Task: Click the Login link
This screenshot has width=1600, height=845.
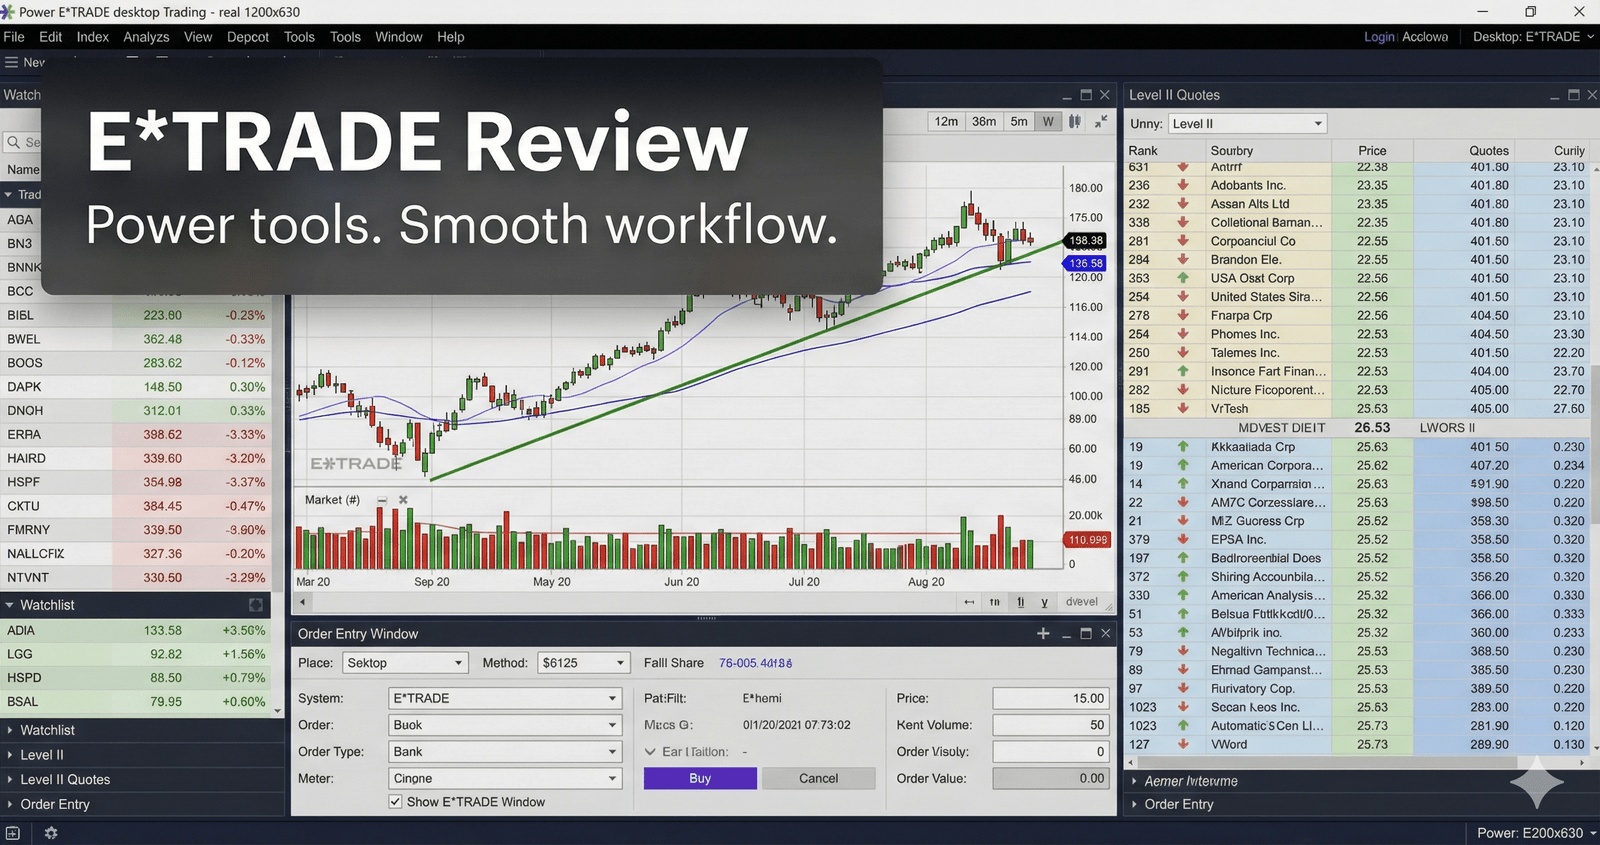Action: point(1379,37)
